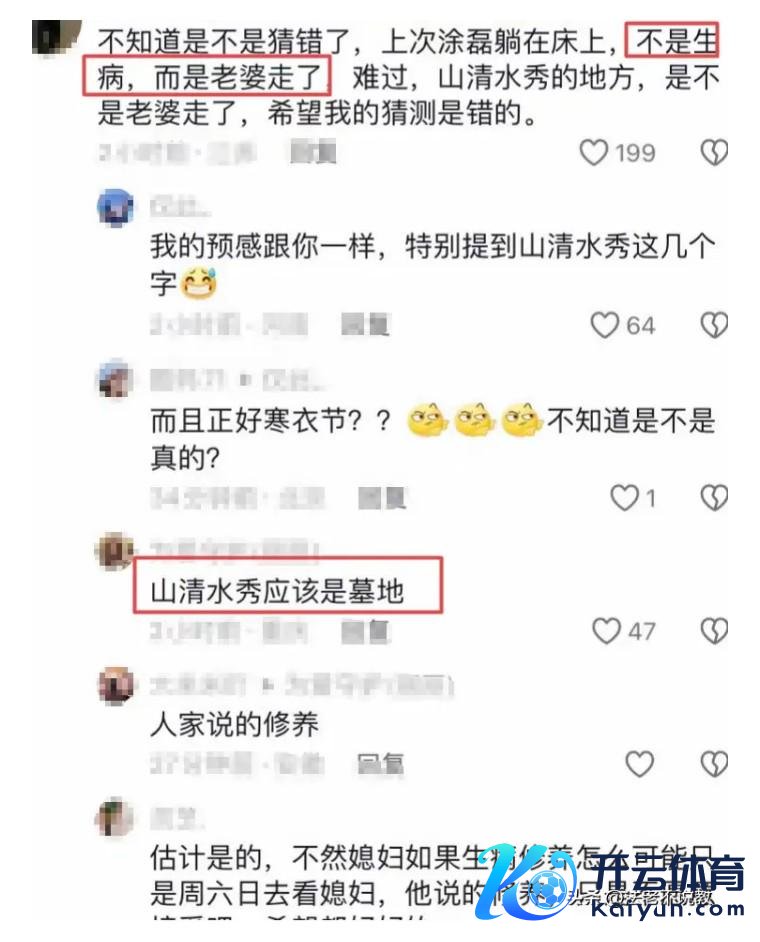This screenshot has width=760, height=942.
Task: Like the 山清水秀应该是墓地 comment
Action: point(606,631)
